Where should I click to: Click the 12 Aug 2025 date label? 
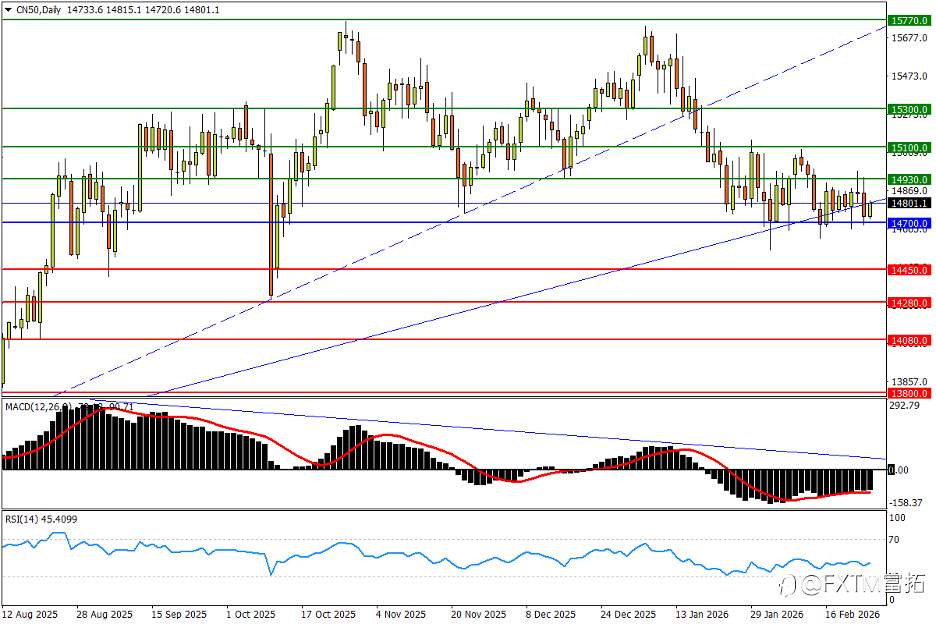(x=30, y=614)
